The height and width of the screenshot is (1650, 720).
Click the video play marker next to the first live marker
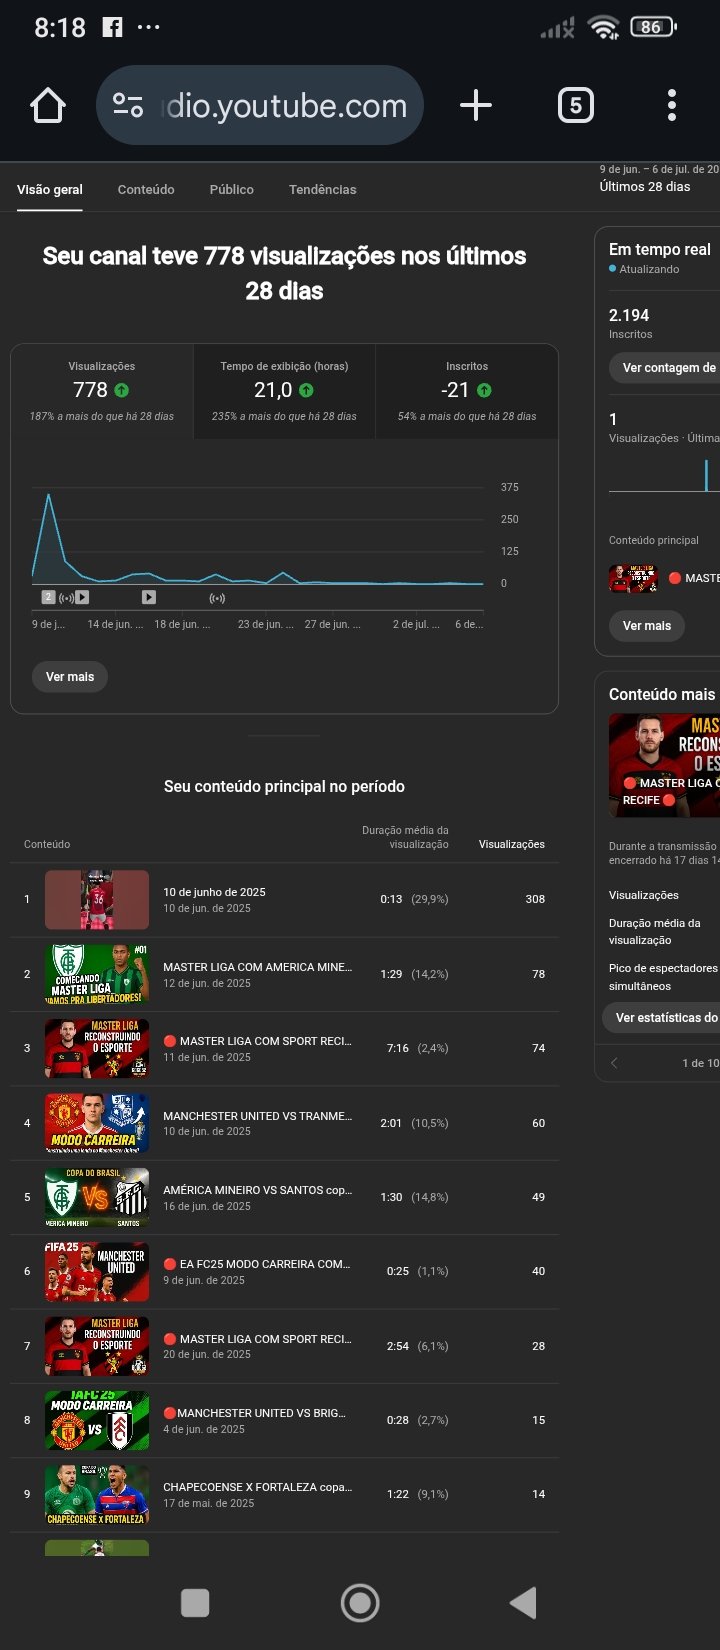point(82,597)
